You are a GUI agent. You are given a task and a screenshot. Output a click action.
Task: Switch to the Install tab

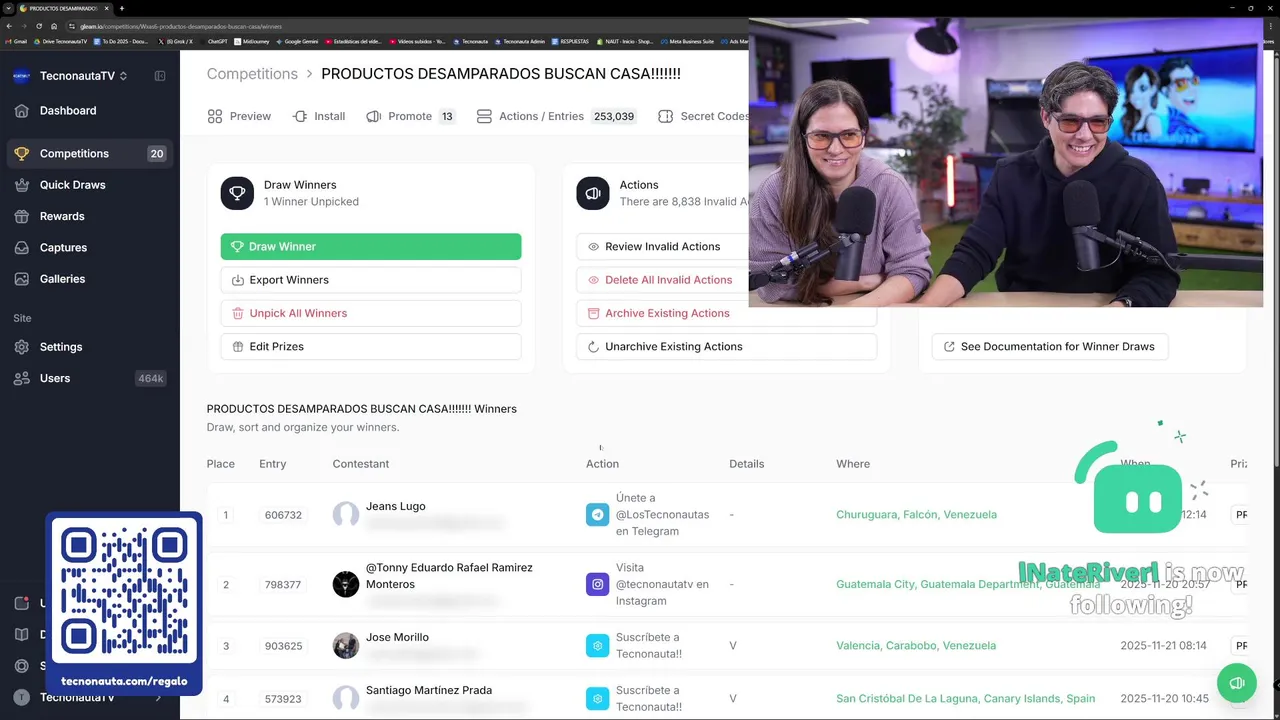[319, 116]
